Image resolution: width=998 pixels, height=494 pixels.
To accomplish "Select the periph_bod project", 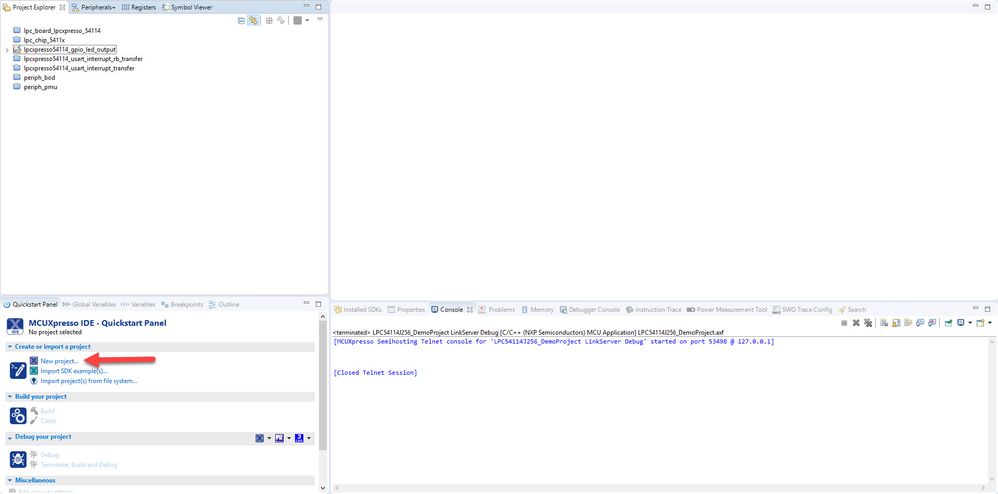I will (39, 78).
